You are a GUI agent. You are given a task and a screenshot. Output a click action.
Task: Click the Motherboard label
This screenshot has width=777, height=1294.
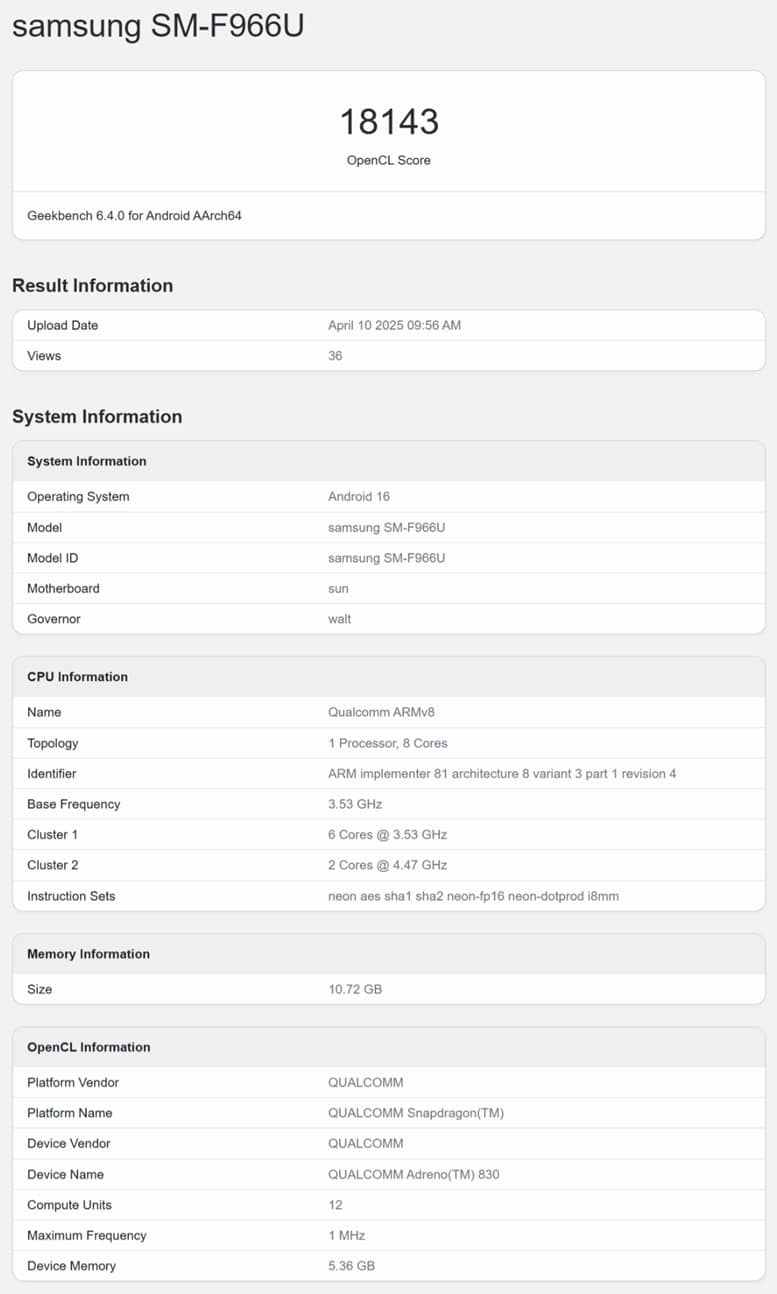(63, 588)
